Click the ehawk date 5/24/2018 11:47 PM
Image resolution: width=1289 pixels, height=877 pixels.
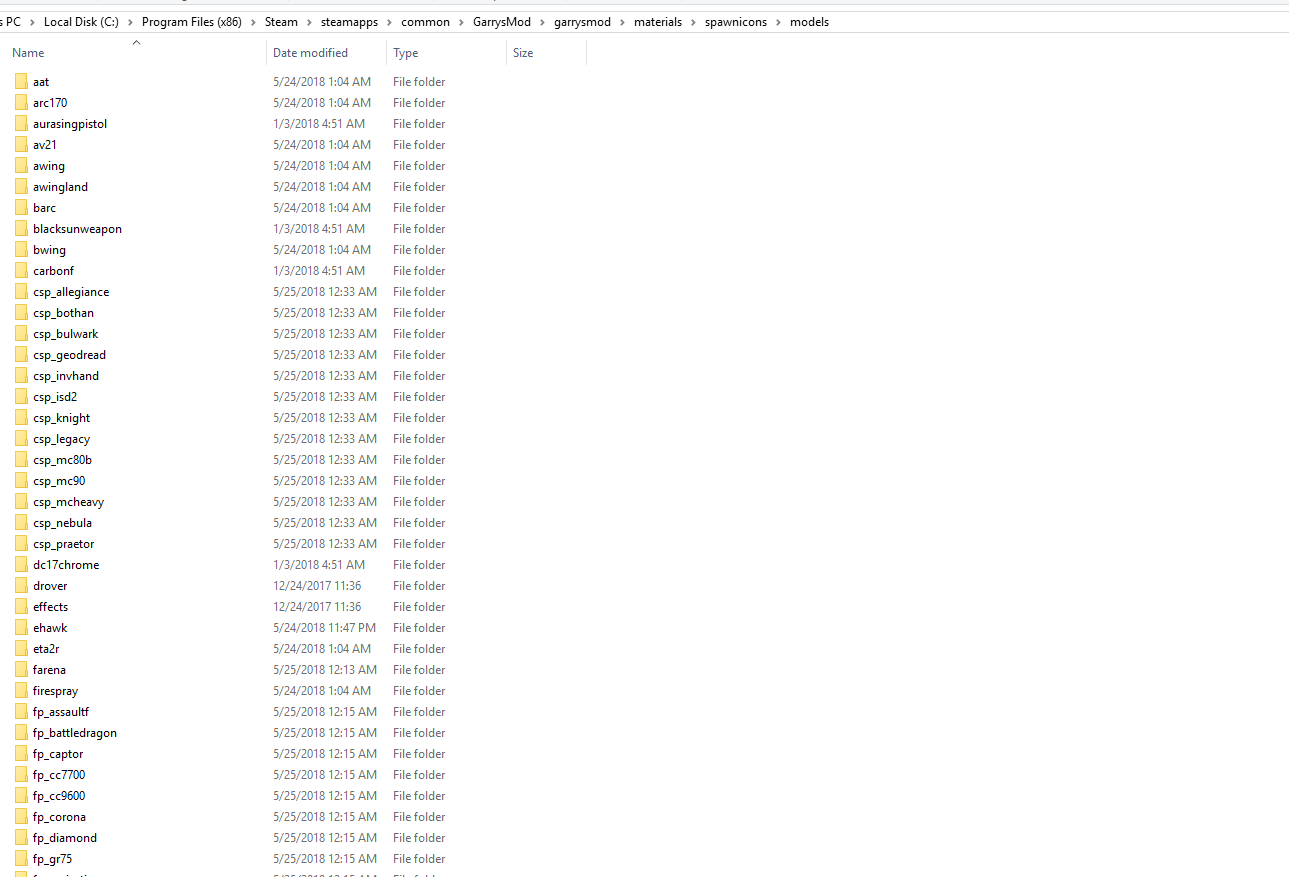tap(325, 628)
